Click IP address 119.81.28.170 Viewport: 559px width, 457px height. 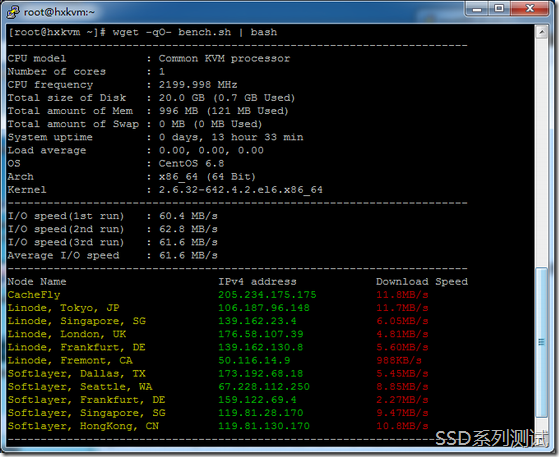[x=261, y=413]
